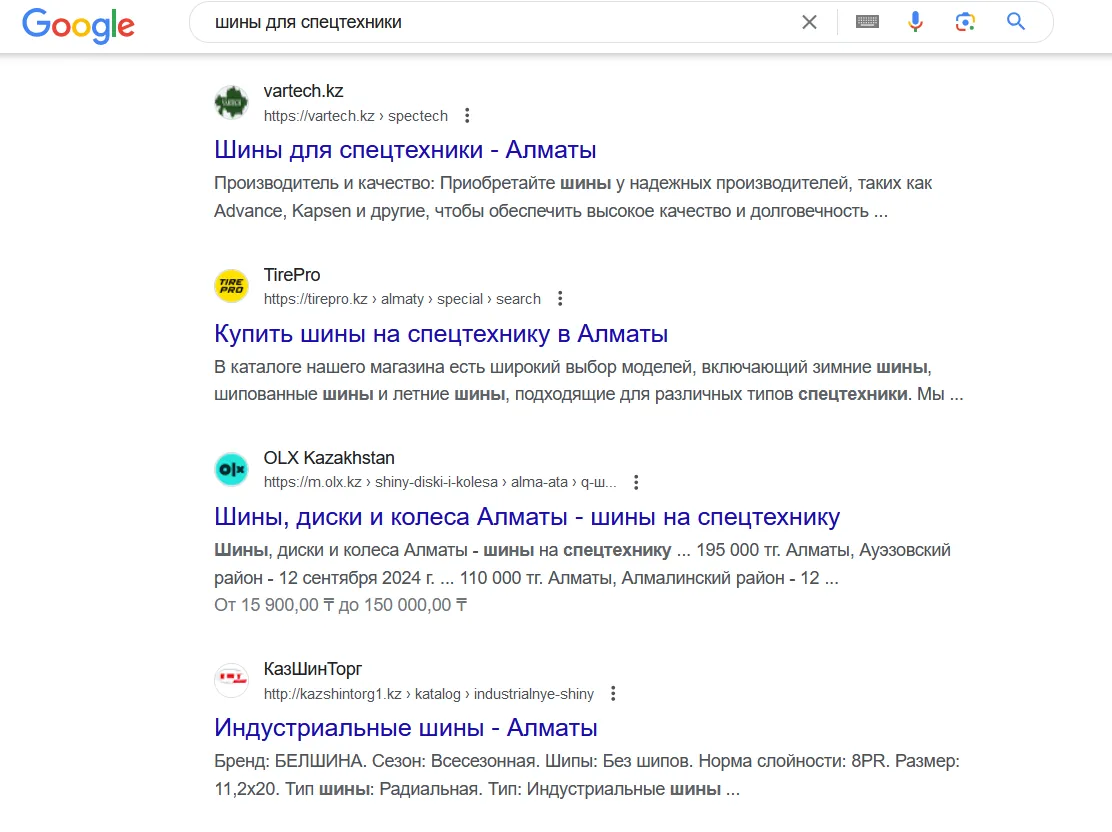Click the vartech.kz site favicon
This screenshot has height=832, width=1112.
231,103
